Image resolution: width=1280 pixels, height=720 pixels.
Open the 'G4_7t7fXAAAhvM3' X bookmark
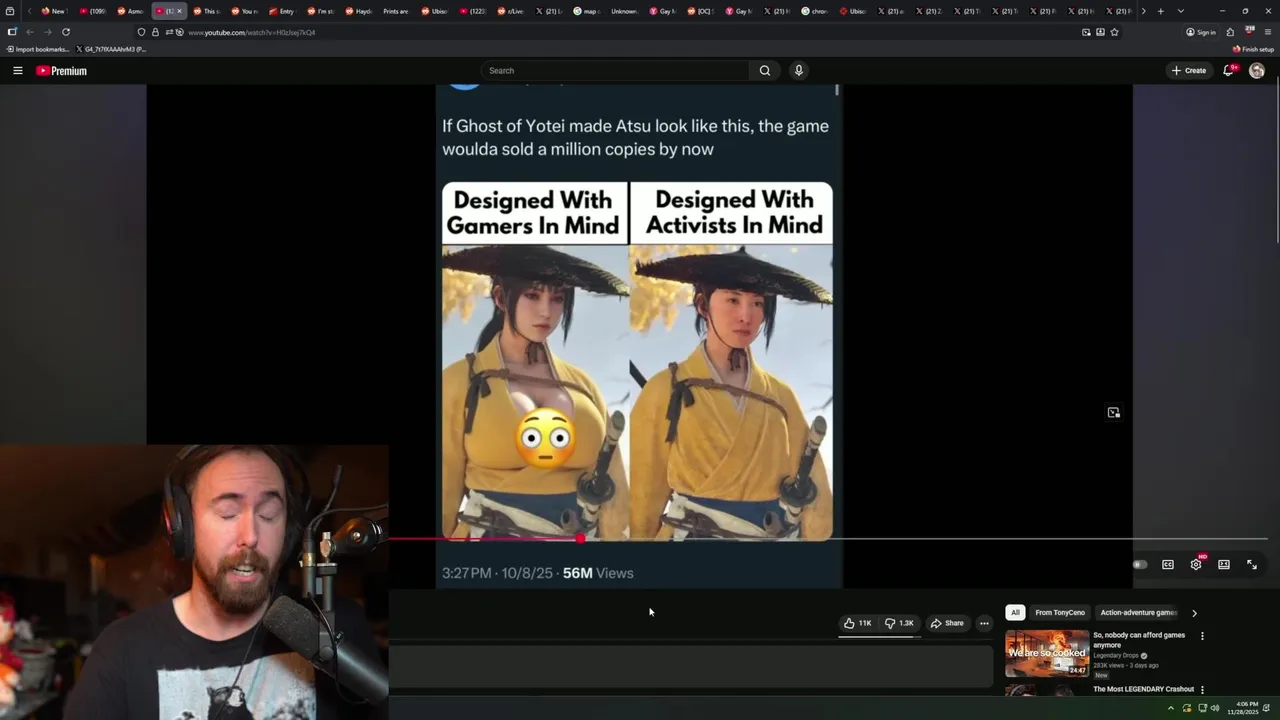pos(111,49)
